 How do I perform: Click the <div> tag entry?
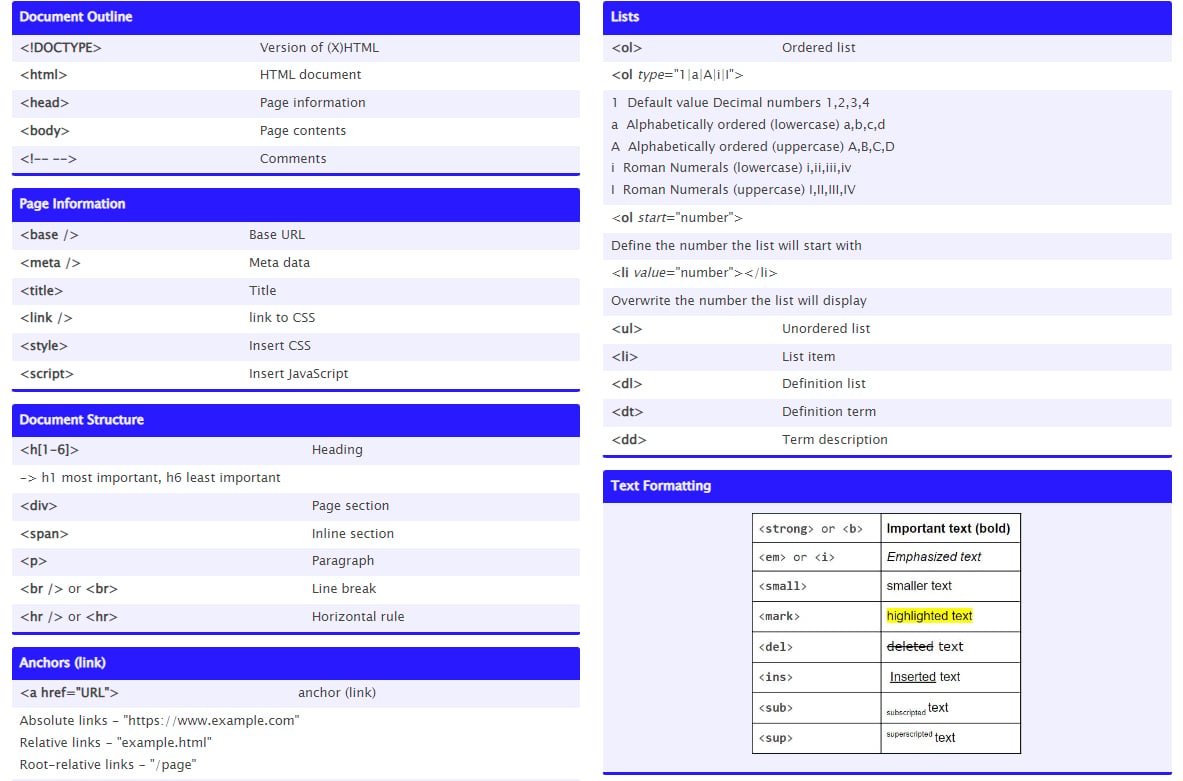point(38,506)
